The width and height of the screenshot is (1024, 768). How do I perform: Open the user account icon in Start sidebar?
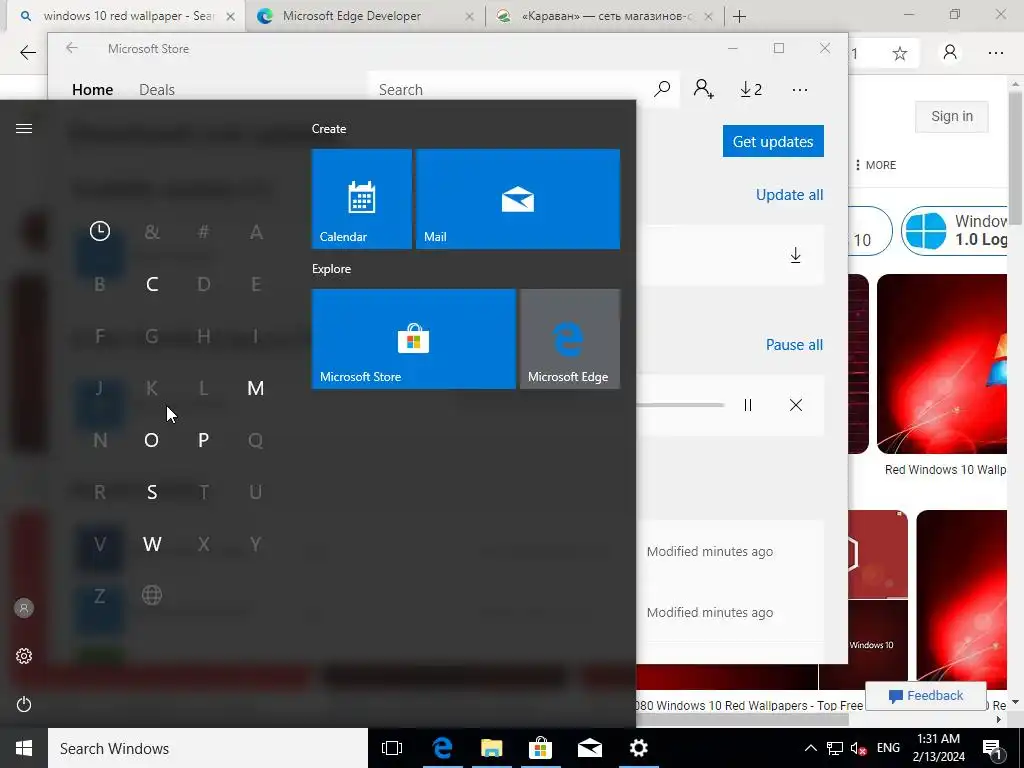(x=24, y=608)
